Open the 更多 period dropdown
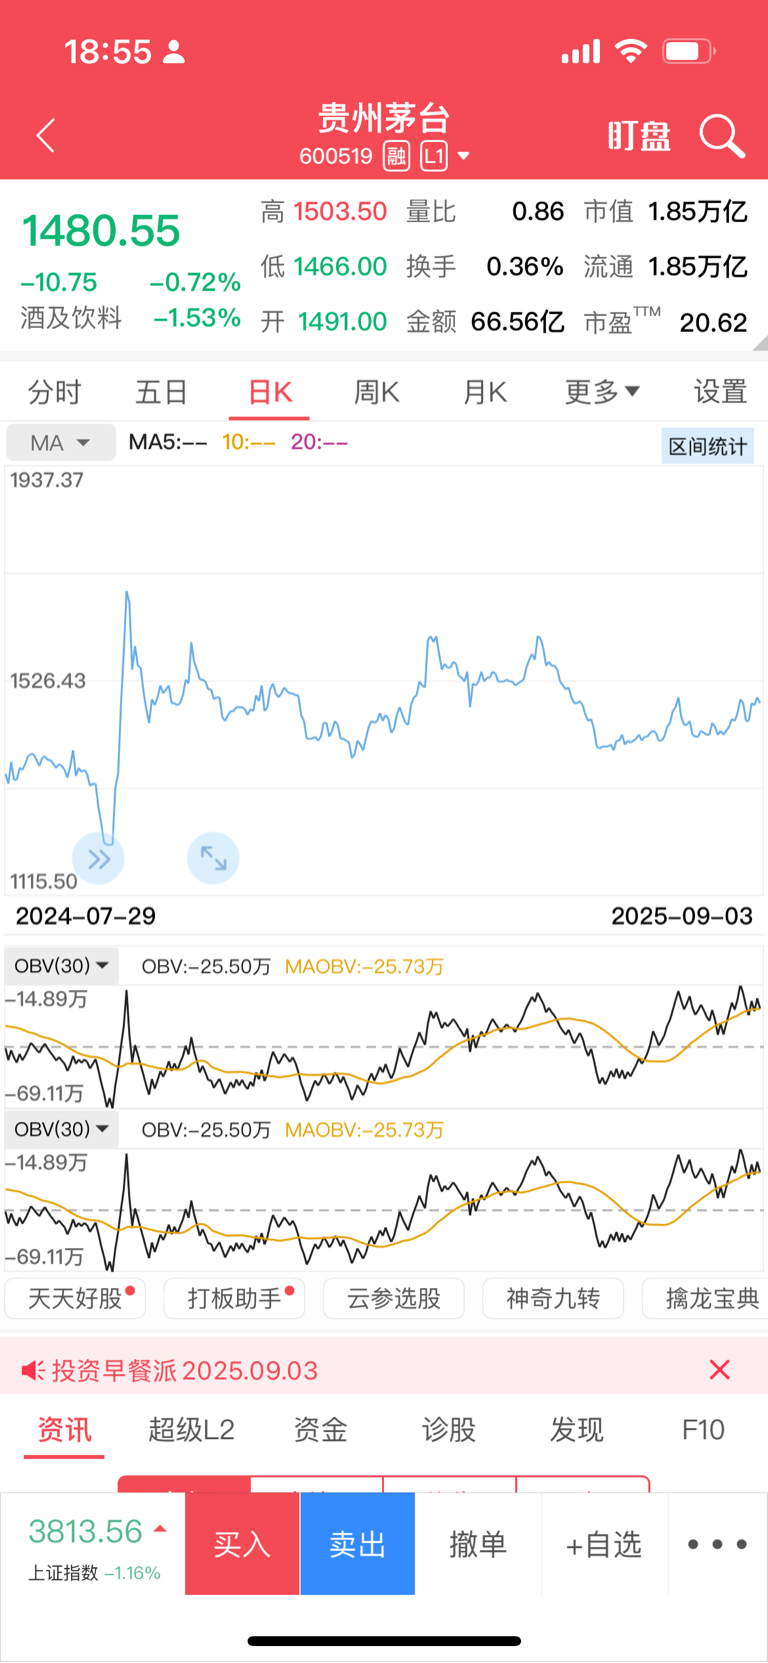Image resolution: width=768 pixels, height=1663 pixels. tap(602, 392)
